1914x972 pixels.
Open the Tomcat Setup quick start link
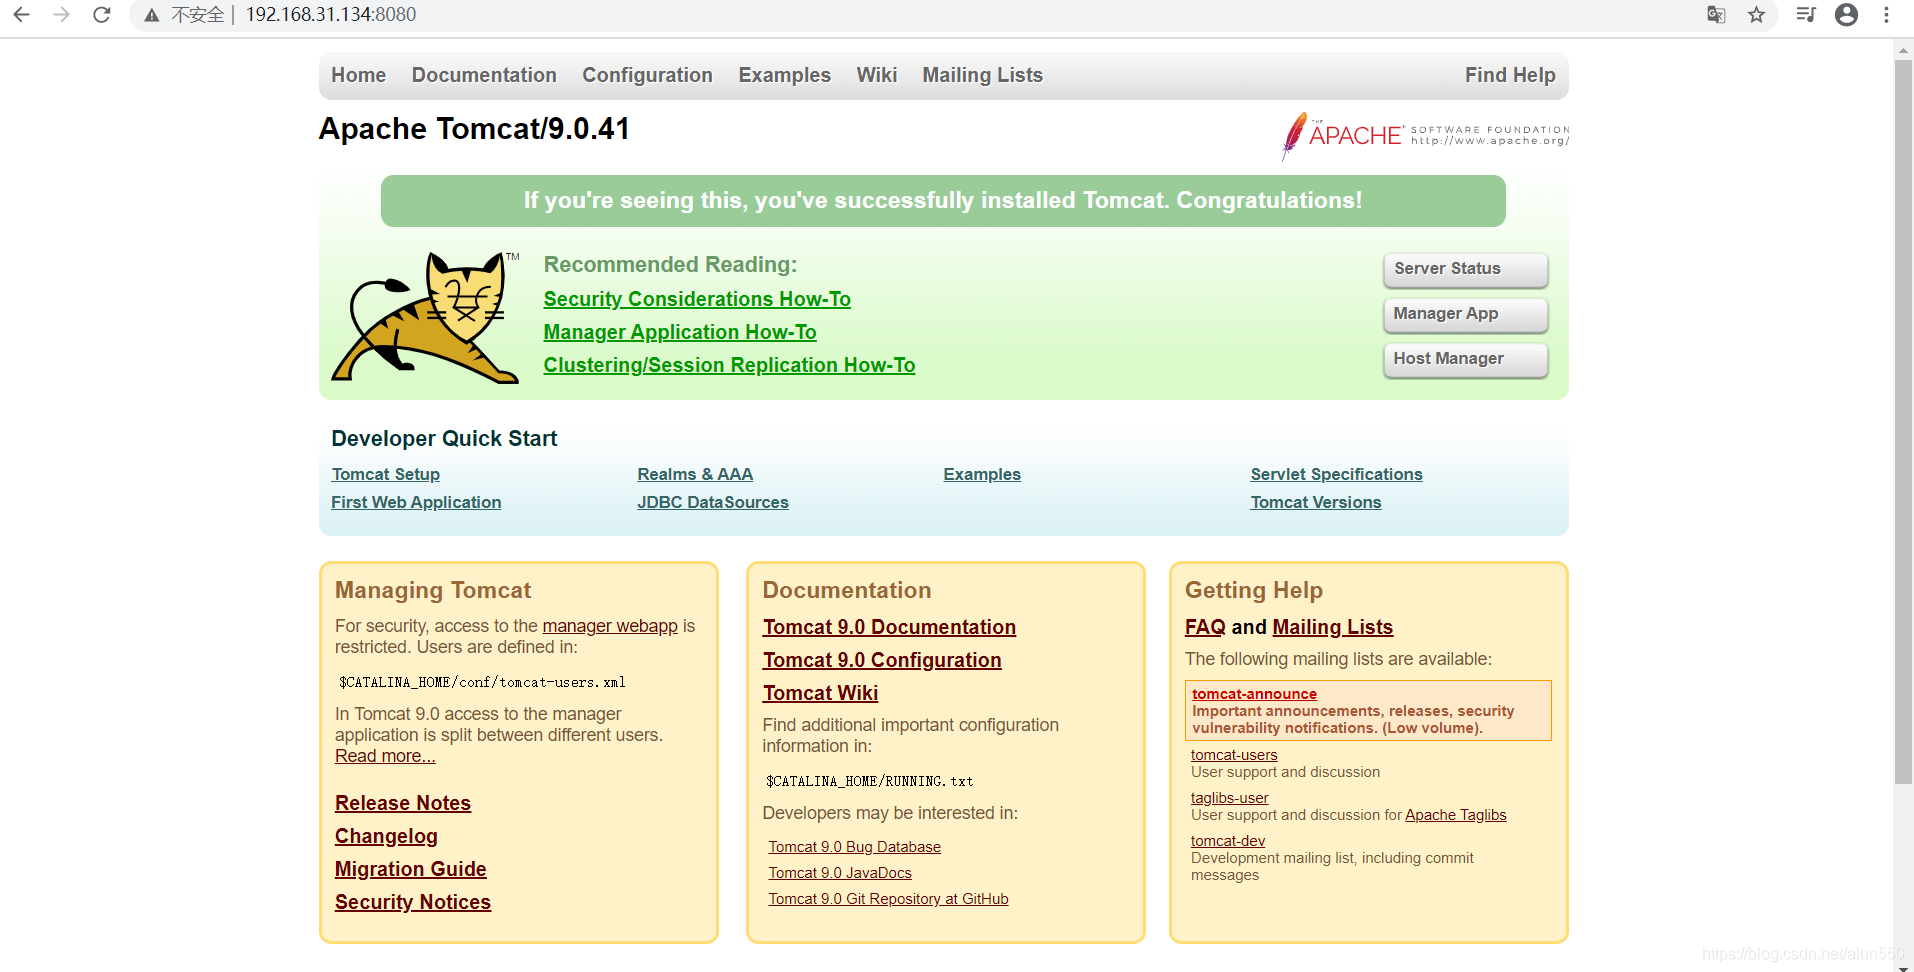386,474
